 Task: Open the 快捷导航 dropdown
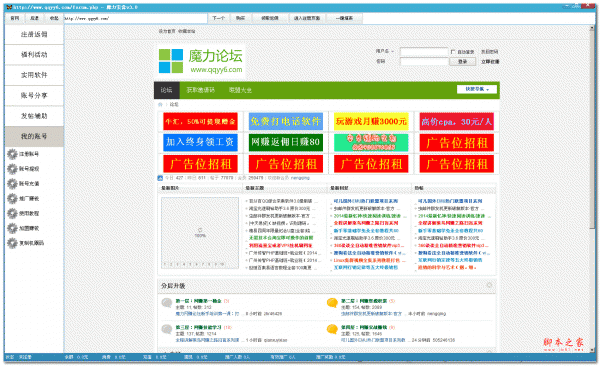477,89
